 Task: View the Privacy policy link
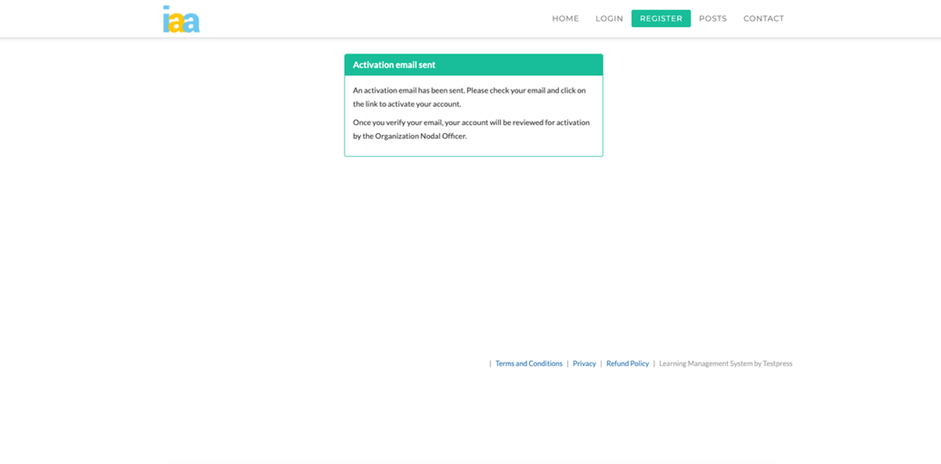click(584, 364)
